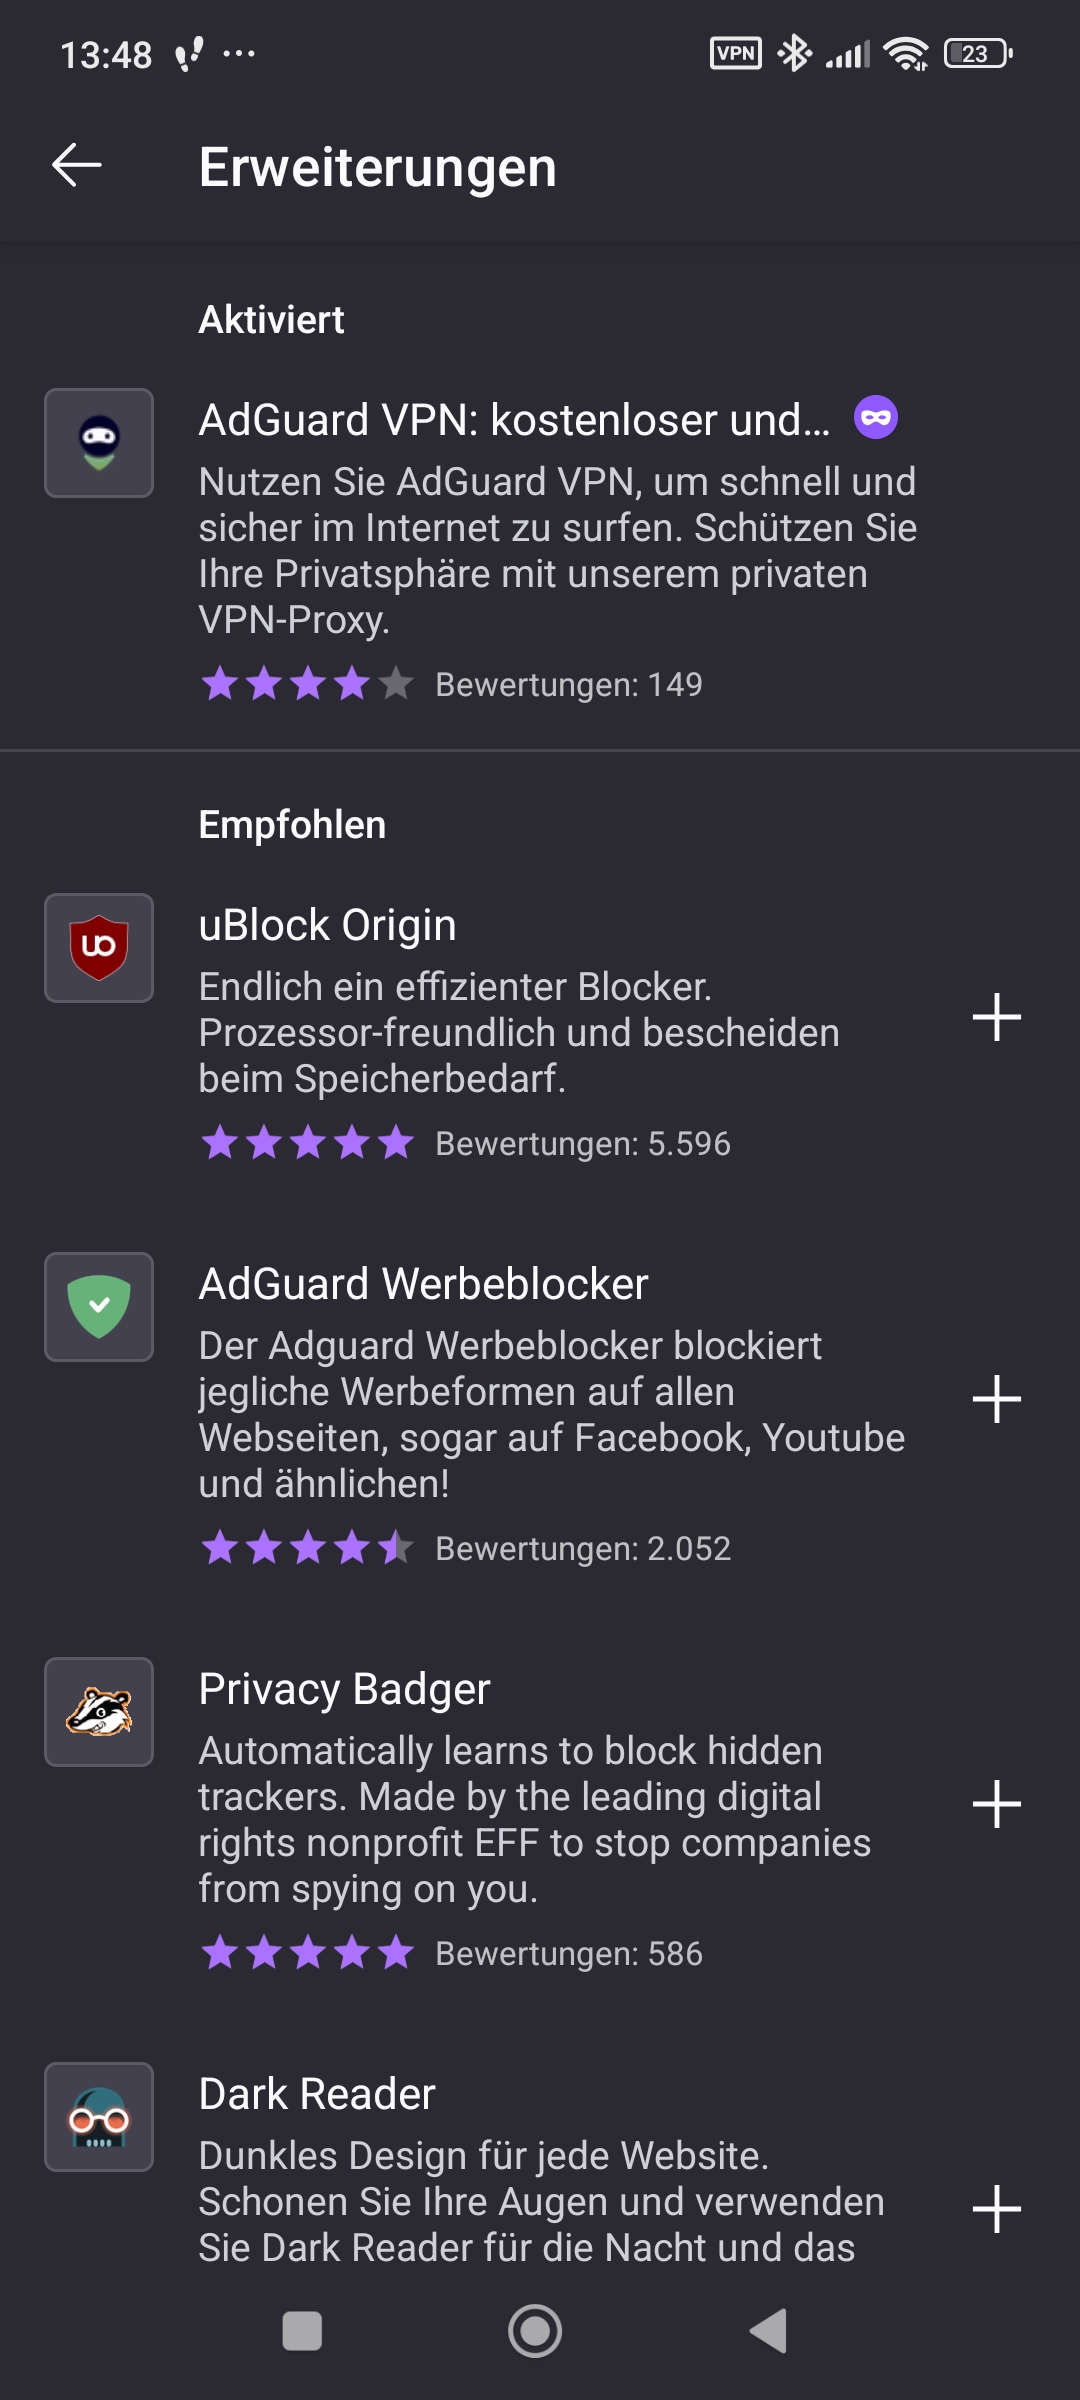Tap the uBlock Origin reviews count 5.596
The width and height of the screenshot is (1080, 2400).
tap(583, 1143)
